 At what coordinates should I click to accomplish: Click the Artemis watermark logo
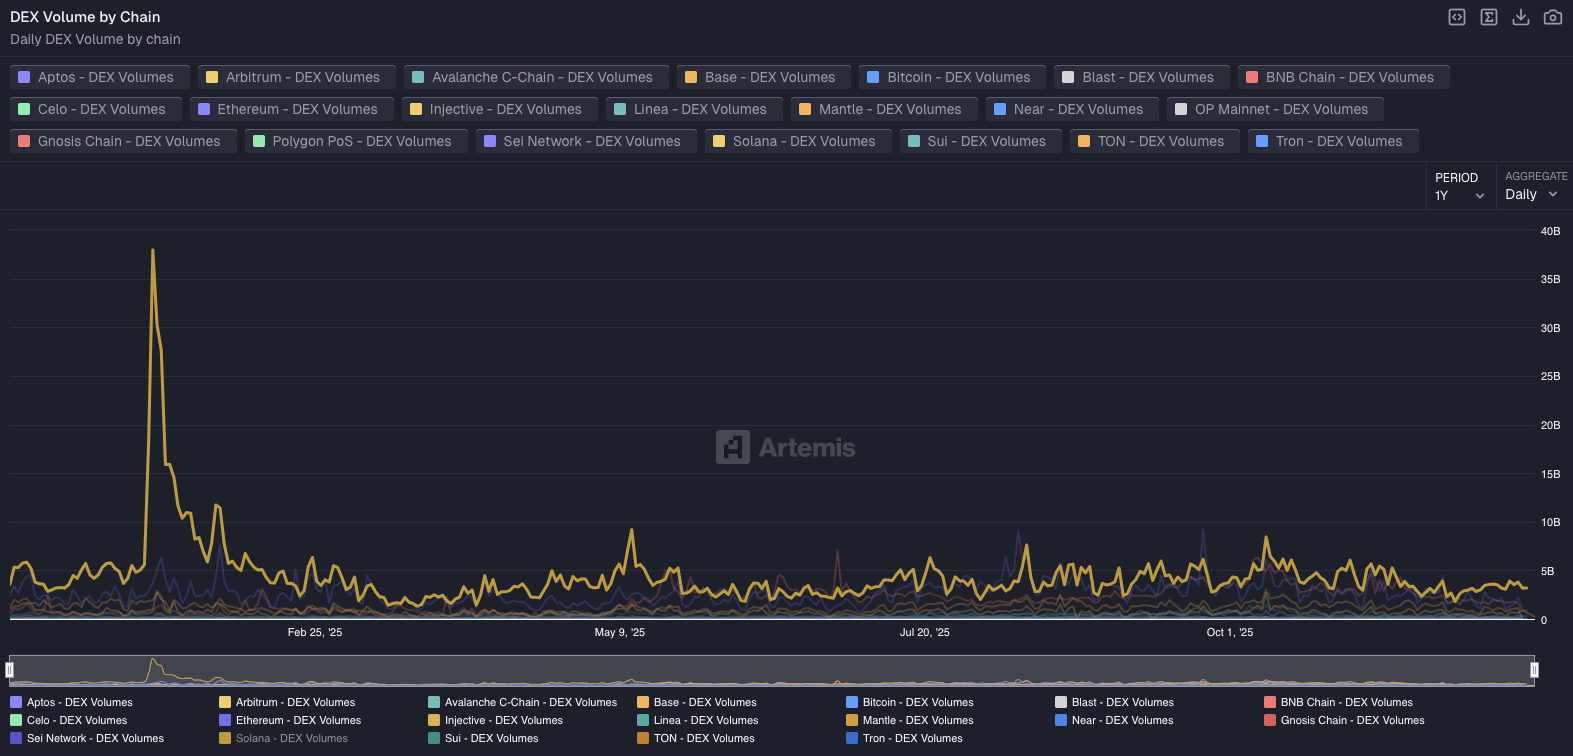click(x=786, y=447)
